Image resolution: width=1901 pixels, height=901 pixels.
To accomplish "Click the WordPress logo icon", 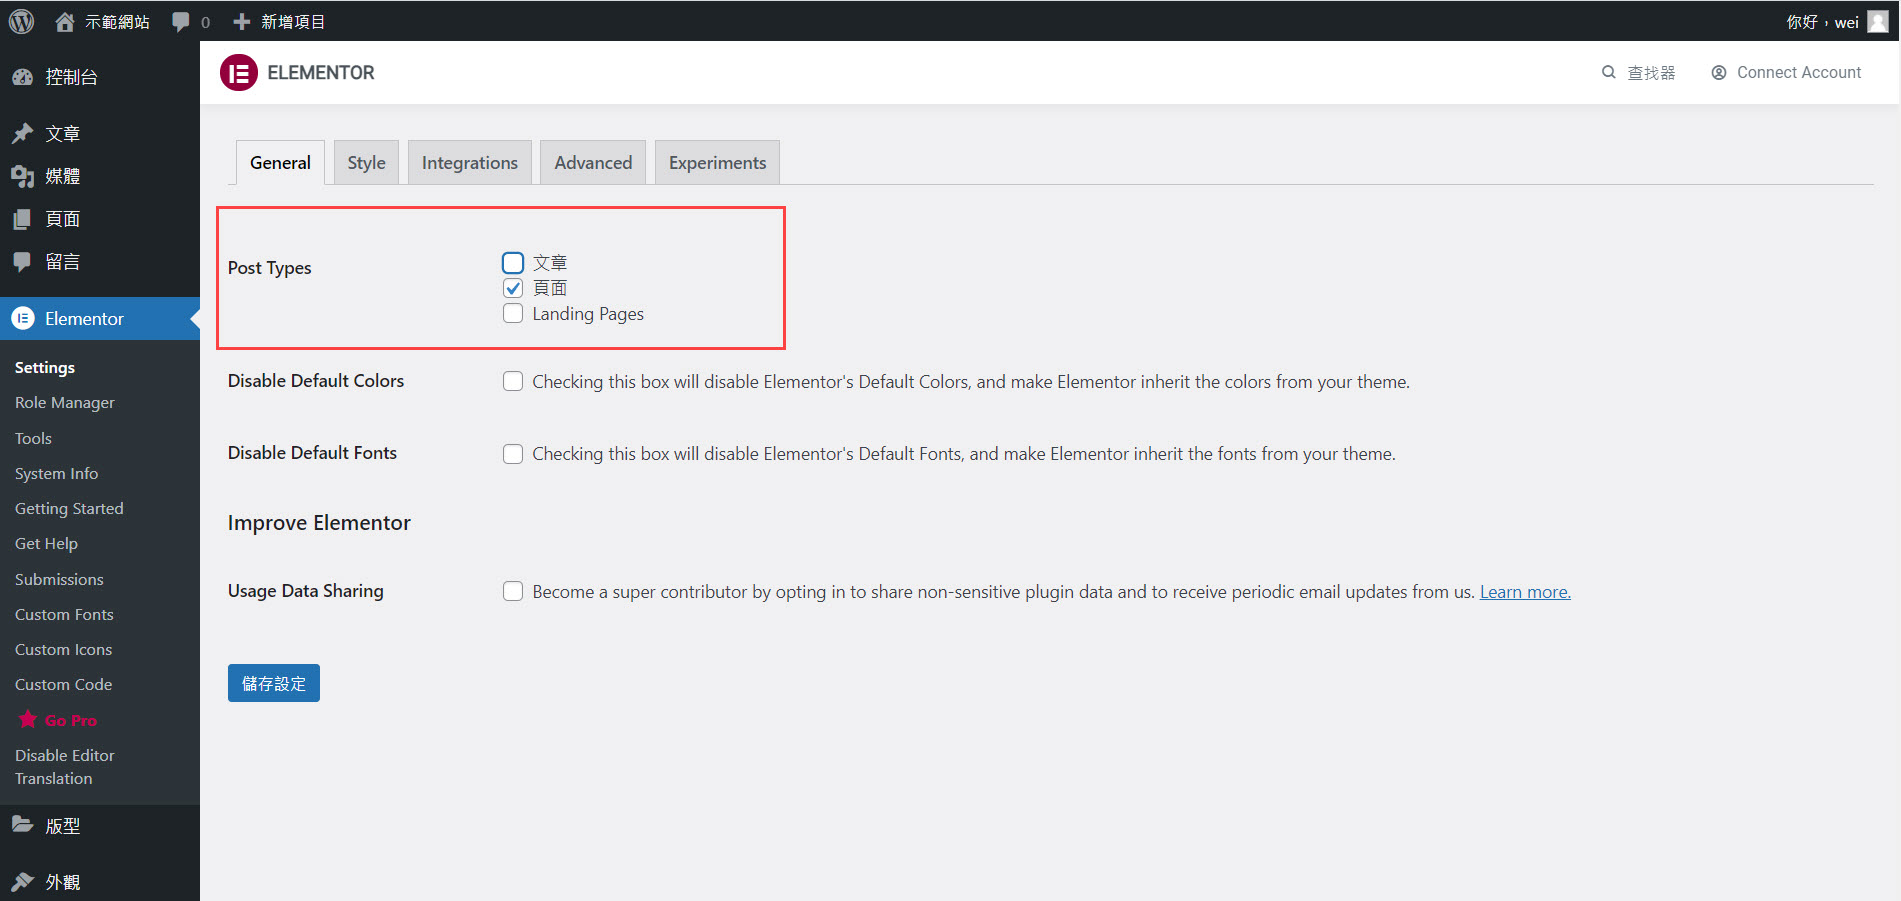I will (x=21, y=21).
